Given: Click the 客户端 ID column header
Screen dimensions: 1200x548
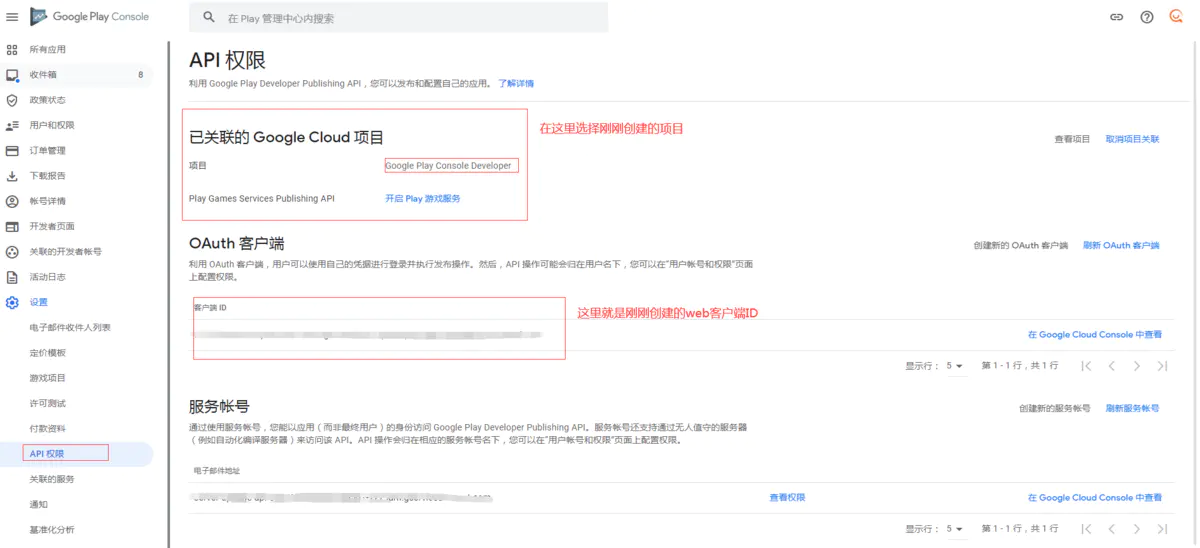Looking at the screenshot, I should pyautogui.click(x=210, y=308).
